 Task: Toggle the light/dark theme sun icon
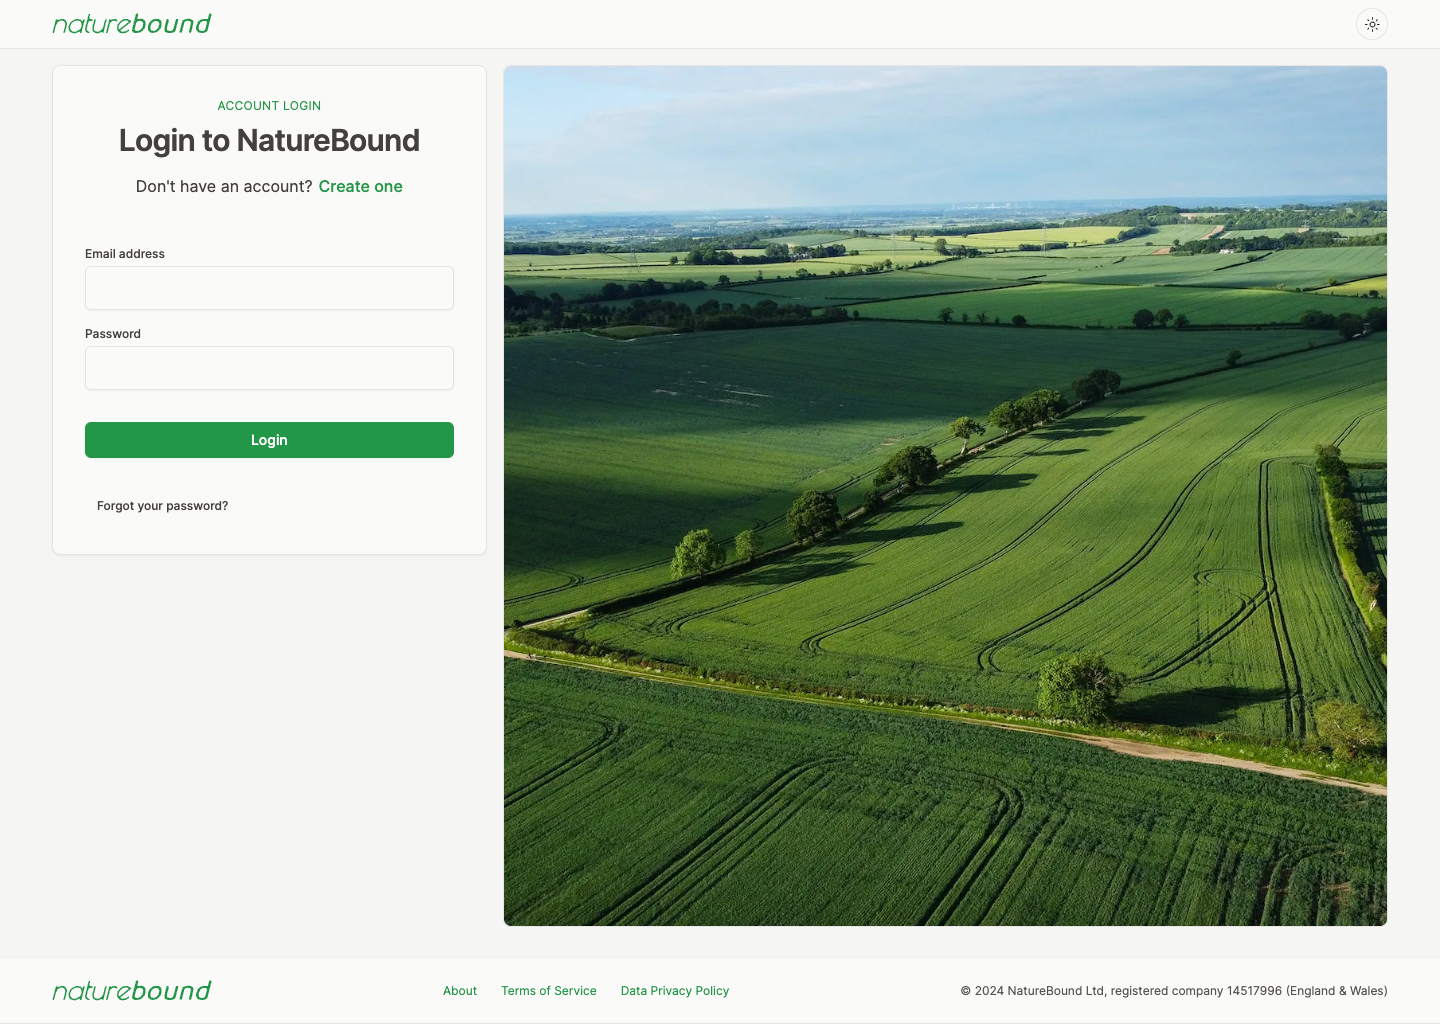tap(1372, 24)
